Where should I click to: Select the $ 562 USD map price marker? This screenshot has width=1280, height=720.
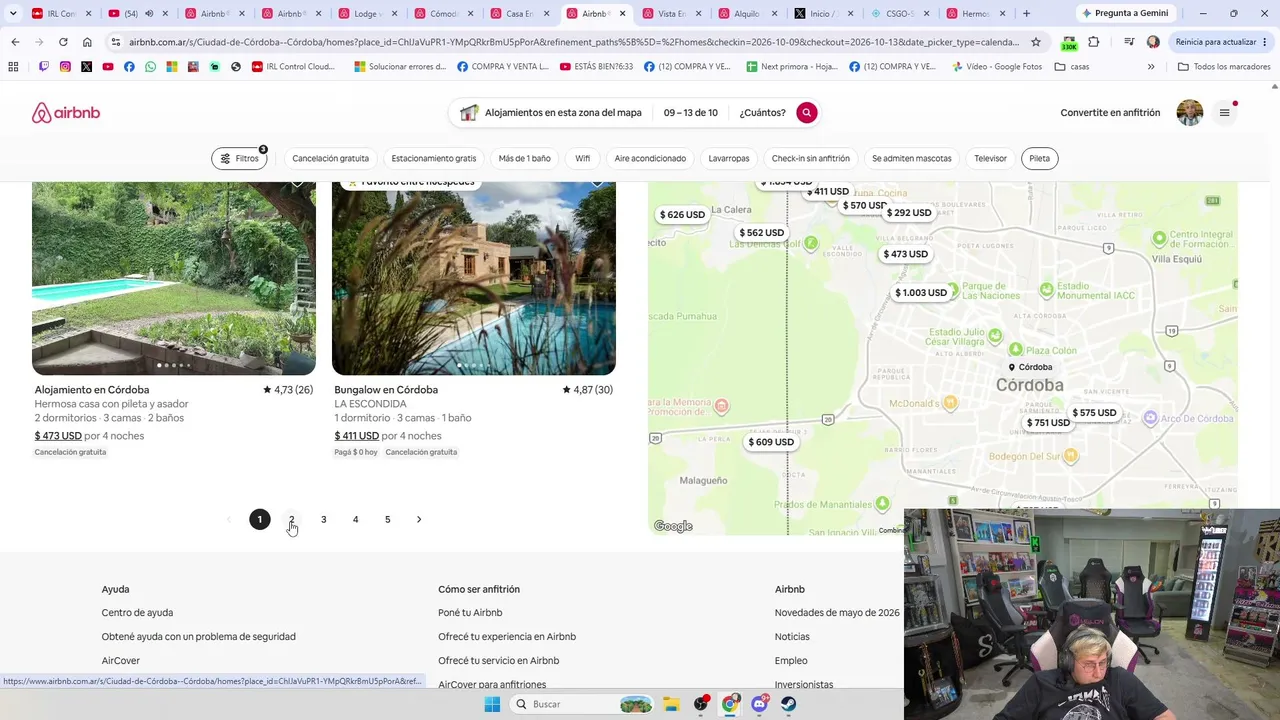click(x=762, y=233)
